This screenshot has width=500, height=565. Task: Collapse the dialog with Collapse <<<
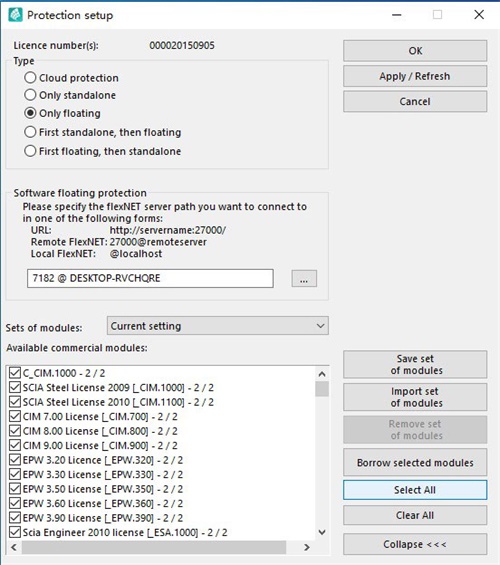click(415, 544)
